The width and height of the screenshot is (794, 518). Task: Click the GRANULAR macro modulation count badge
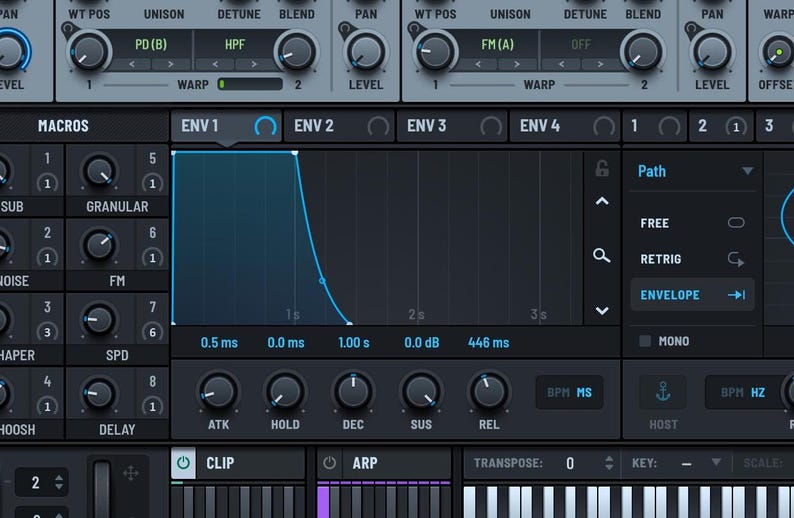click(x=152, y=183)
